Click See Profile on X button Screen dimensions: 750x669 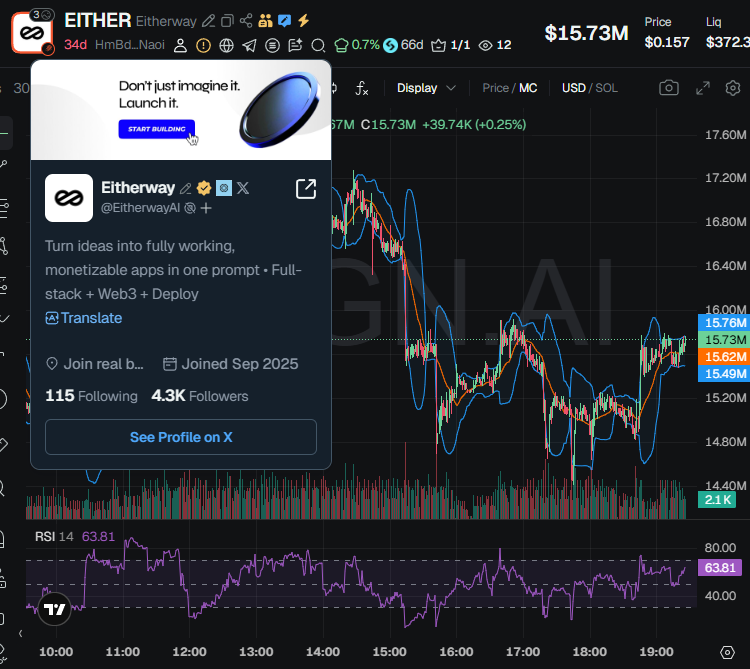tap(181, 437)
